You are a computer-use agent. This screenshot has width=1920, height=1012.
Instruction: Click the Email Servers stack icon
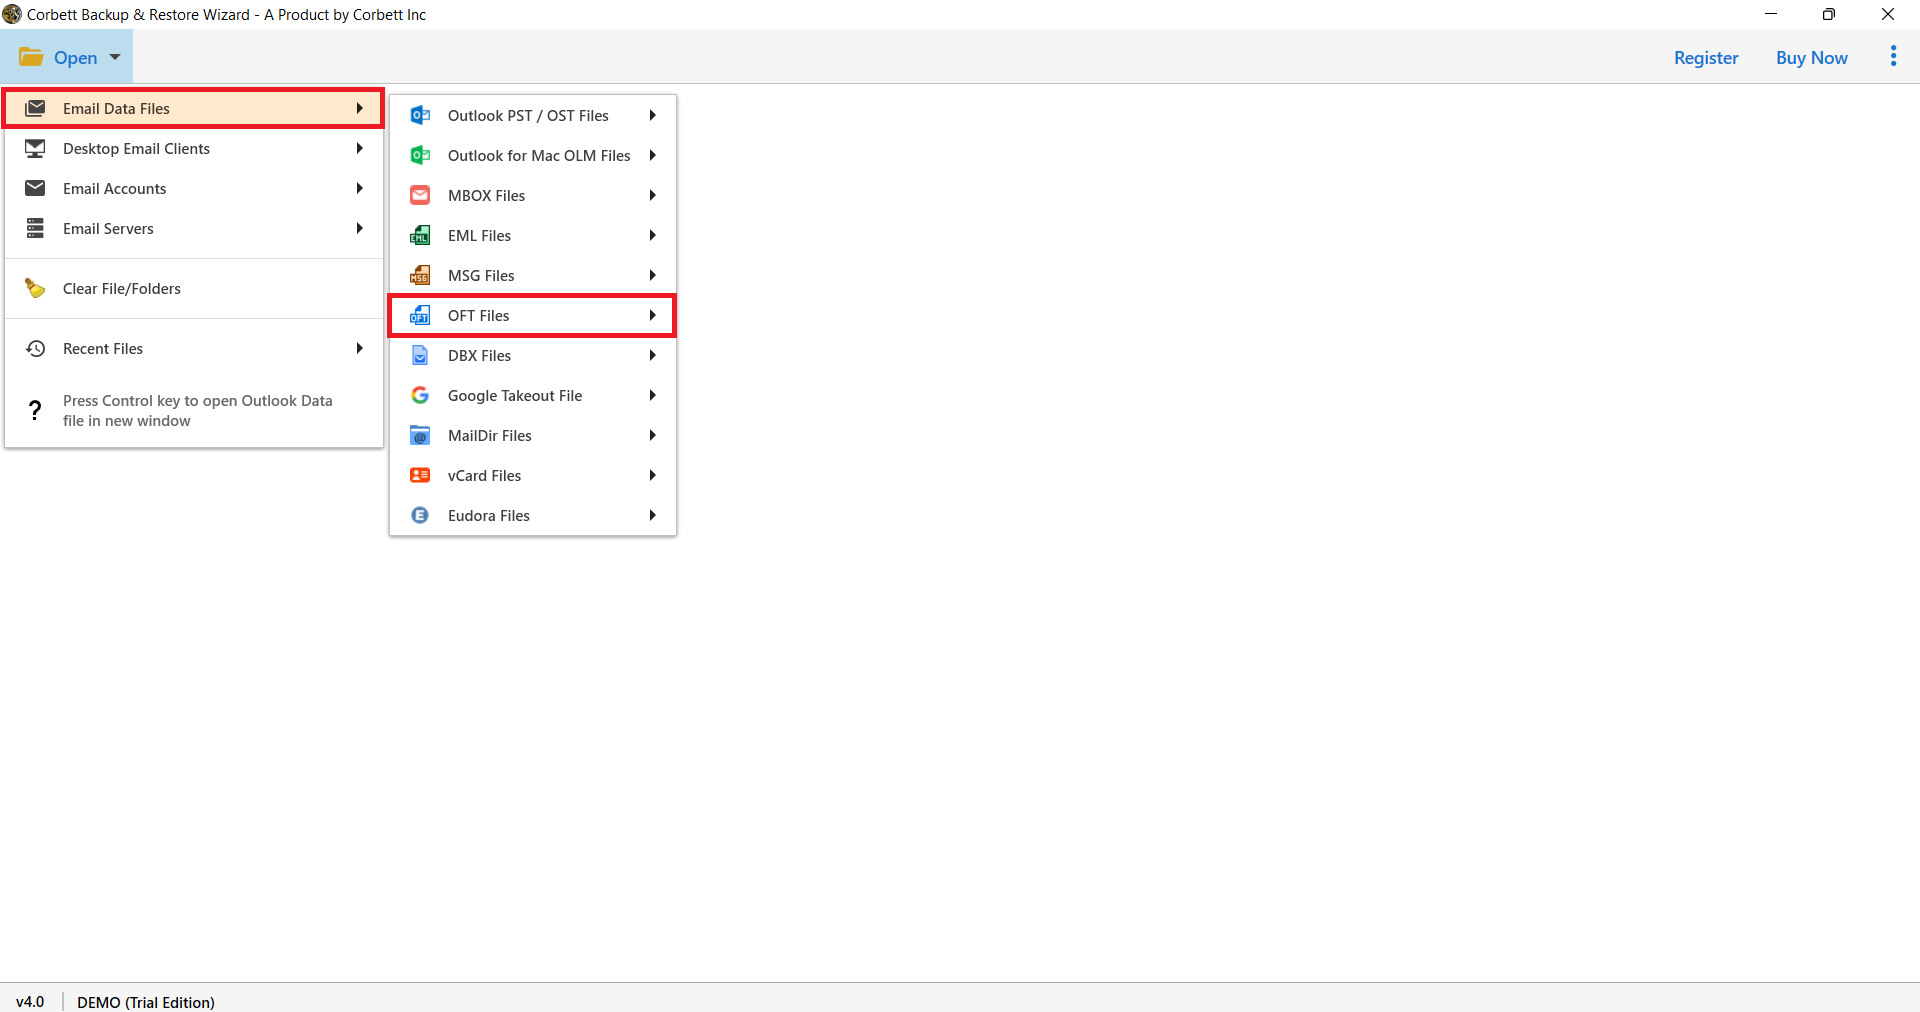point(35,228)
